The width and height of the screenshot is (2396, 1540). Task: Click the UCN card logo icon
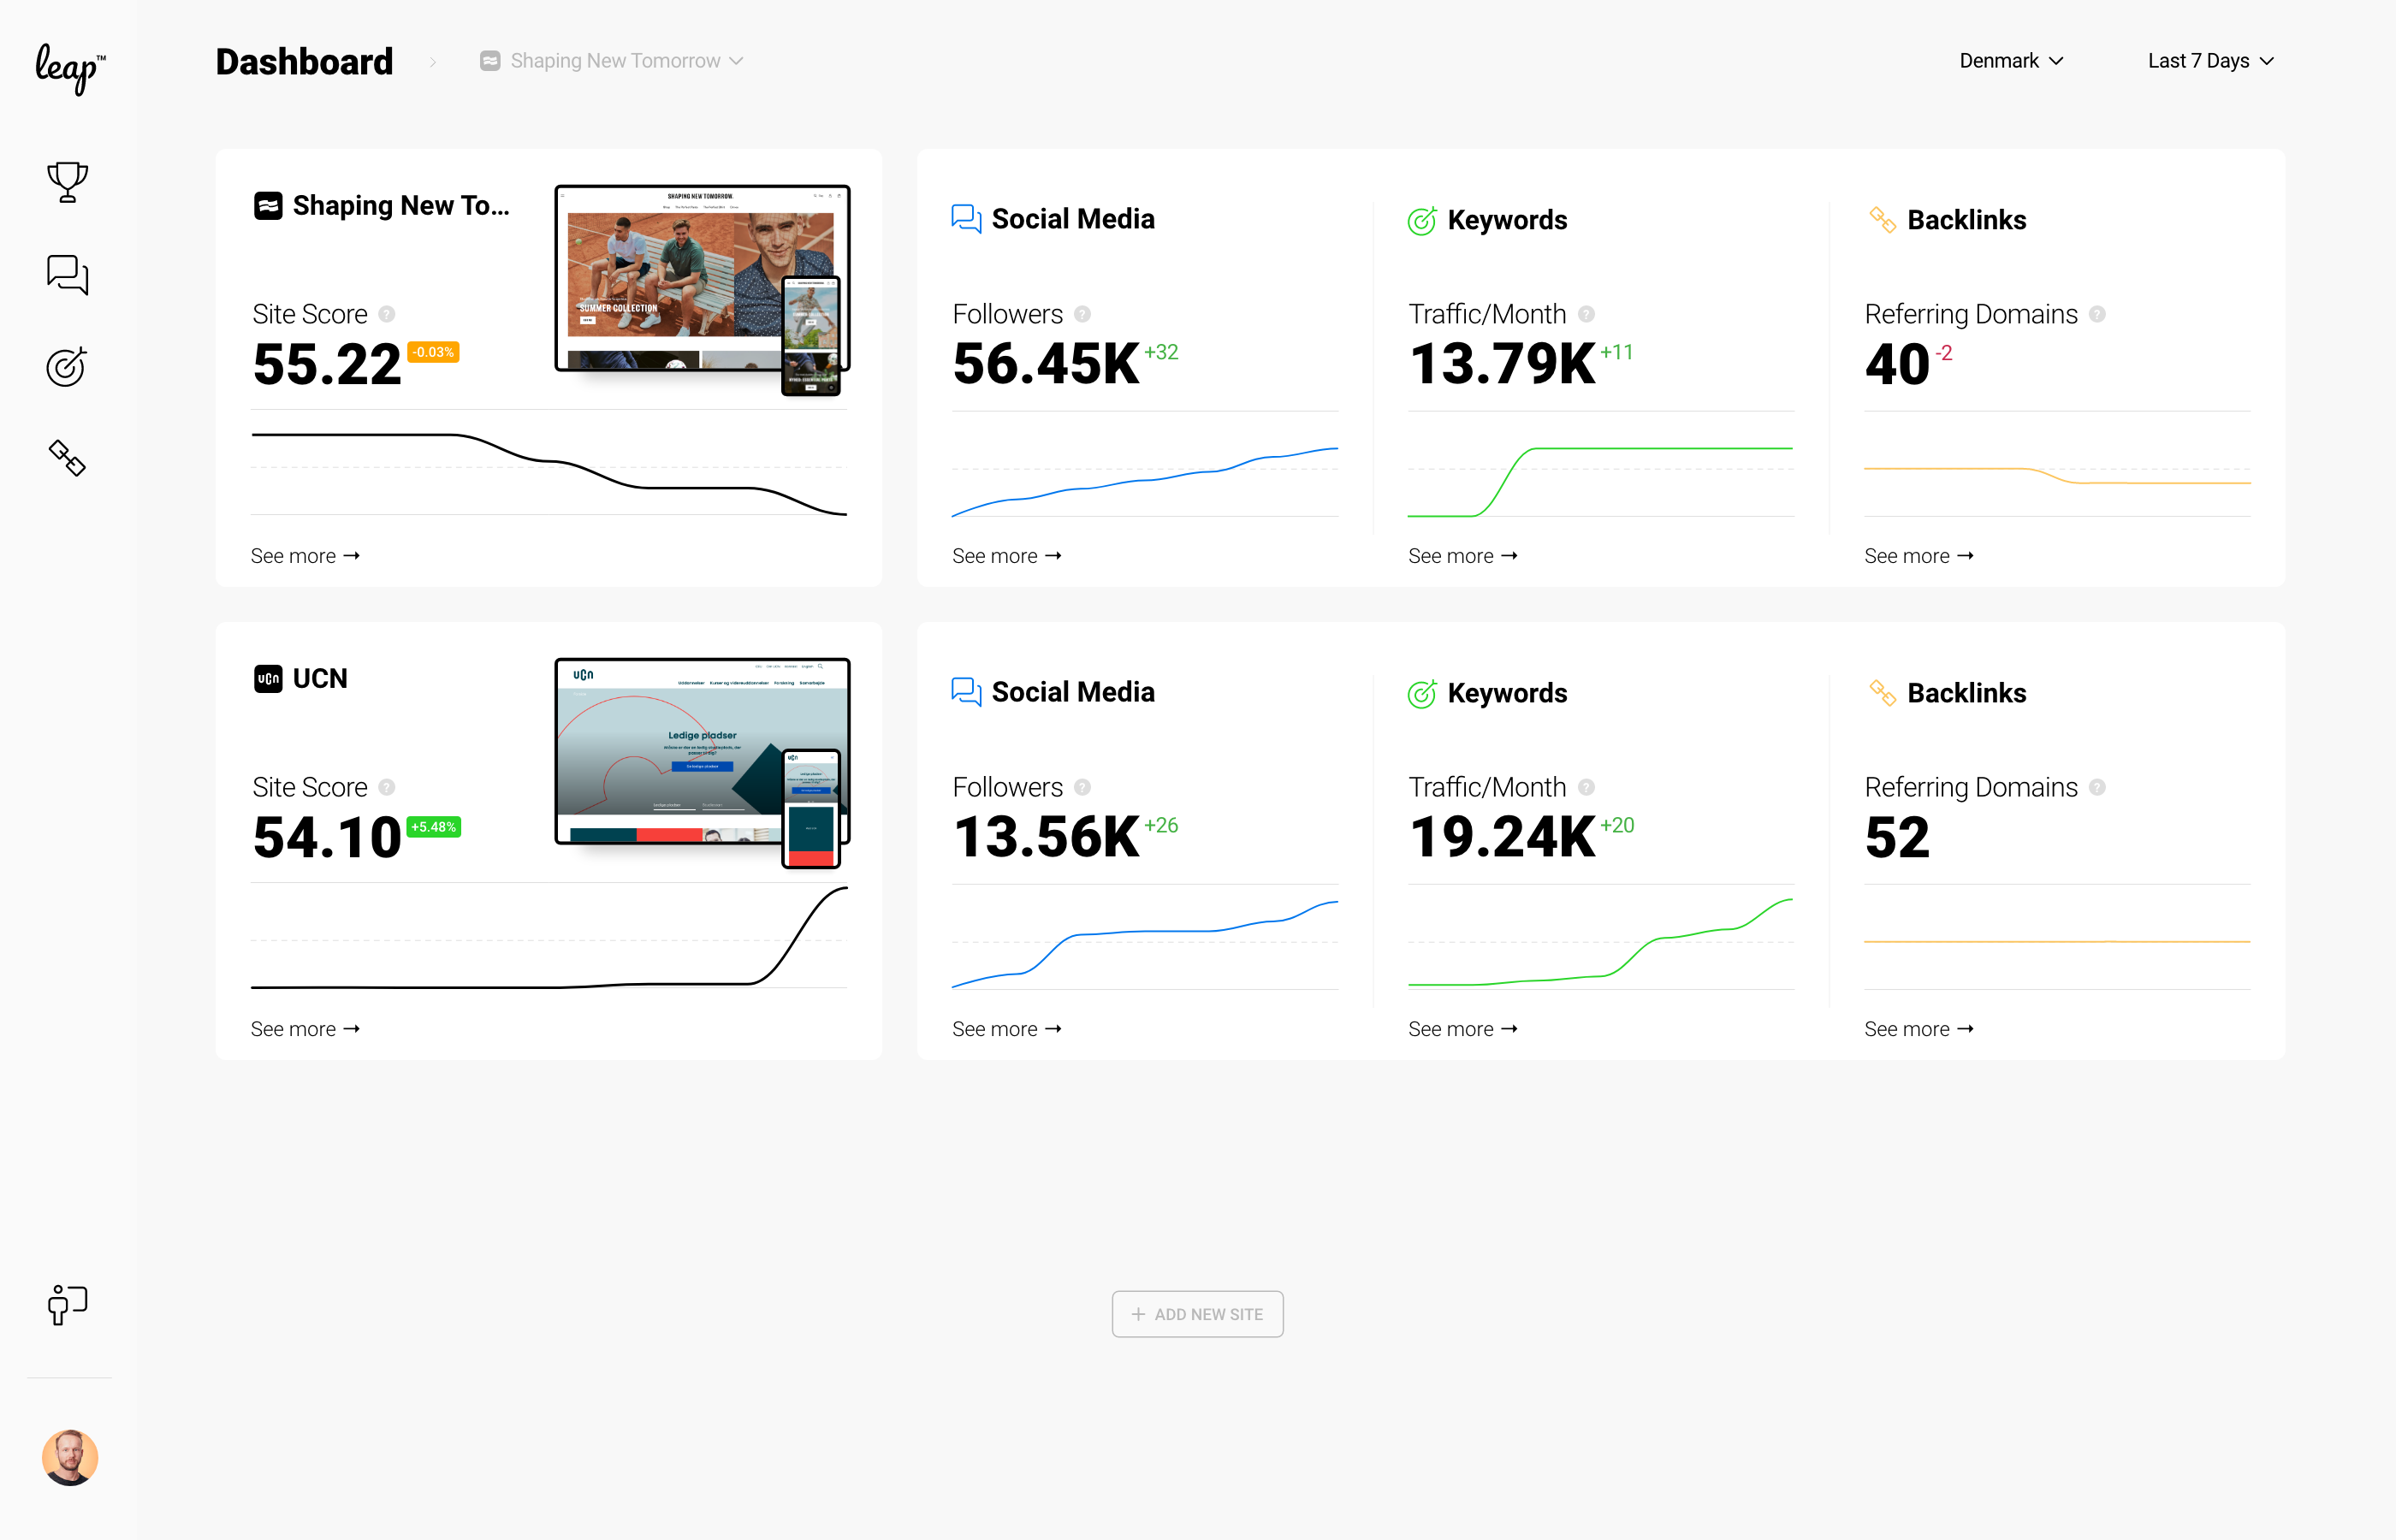(x=268, y=679)
